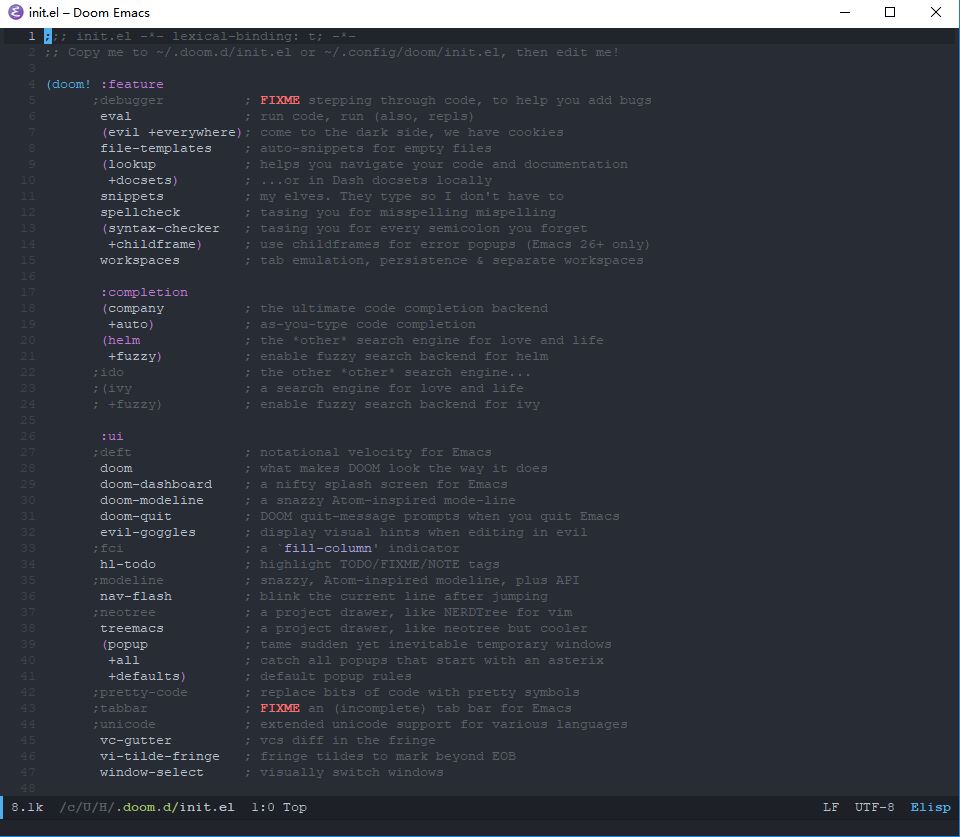Maximize the Doom Emacs window
This screenshot has height=837, width=960.
point(890,12)
